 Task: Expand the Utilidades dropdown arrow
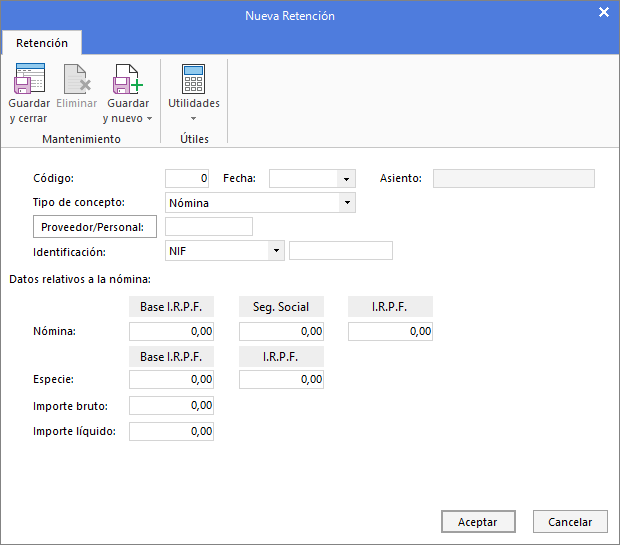tap(193, 118)
